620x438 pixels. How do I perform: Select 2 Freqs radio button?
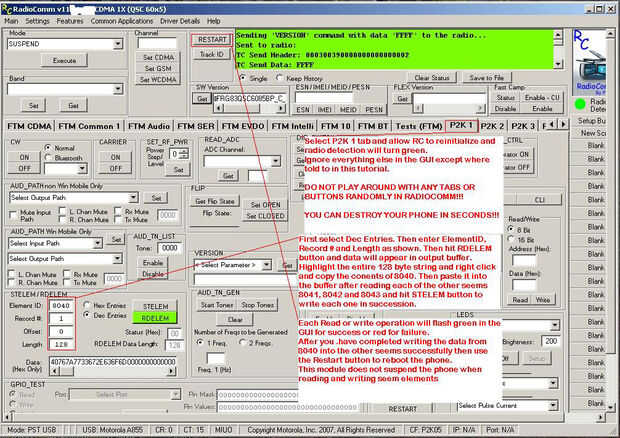242,342
